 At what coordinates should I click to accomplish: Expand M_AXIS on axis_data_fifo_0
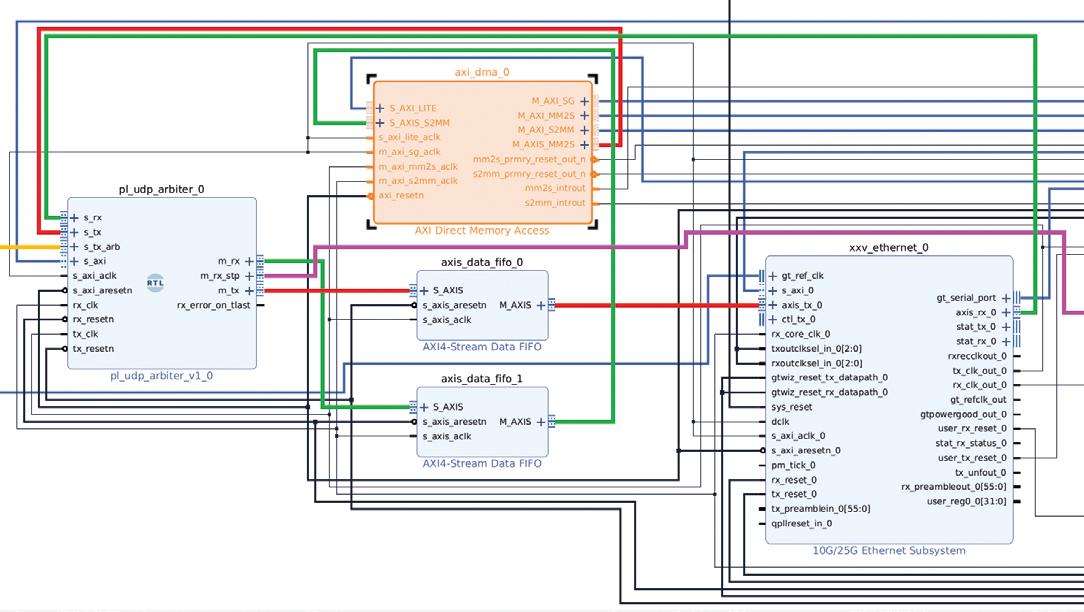point(541,305)
